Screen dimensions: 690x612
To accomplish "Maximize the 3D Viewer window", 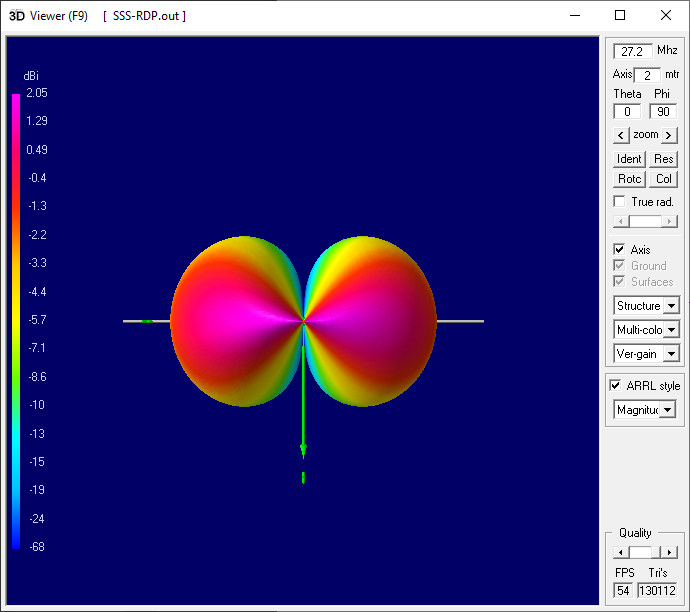I will point(620,15).
